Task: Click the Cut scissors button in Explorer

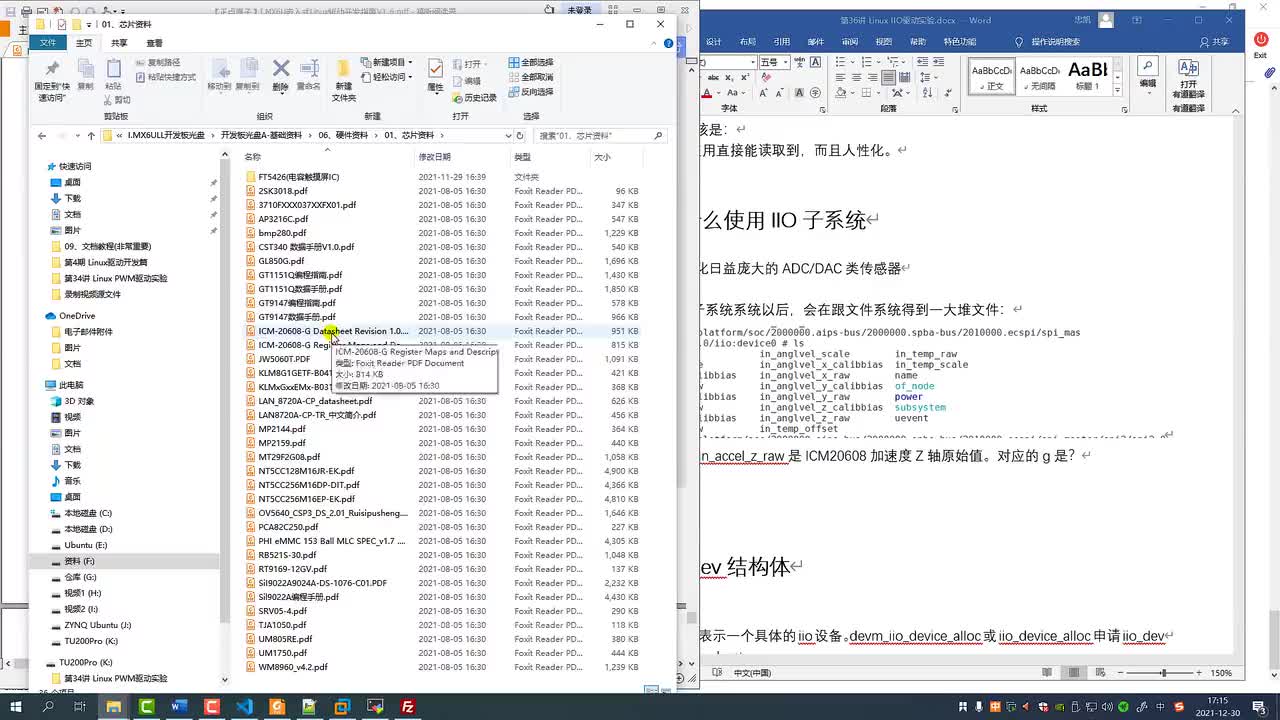Action: [x=116, y=100]
